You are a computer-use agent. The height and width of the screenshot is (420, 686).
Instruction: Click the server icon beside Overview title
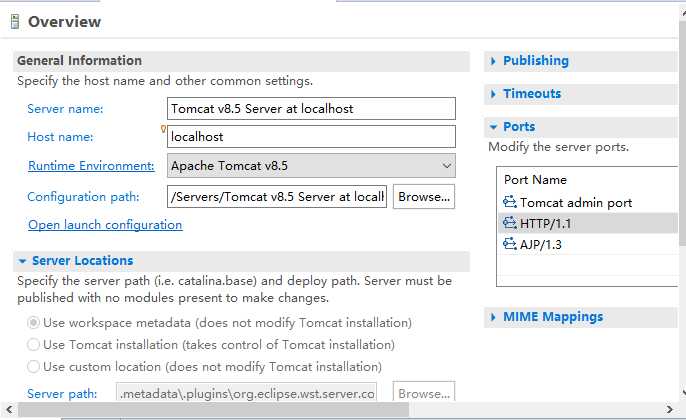tap(15, 21)
